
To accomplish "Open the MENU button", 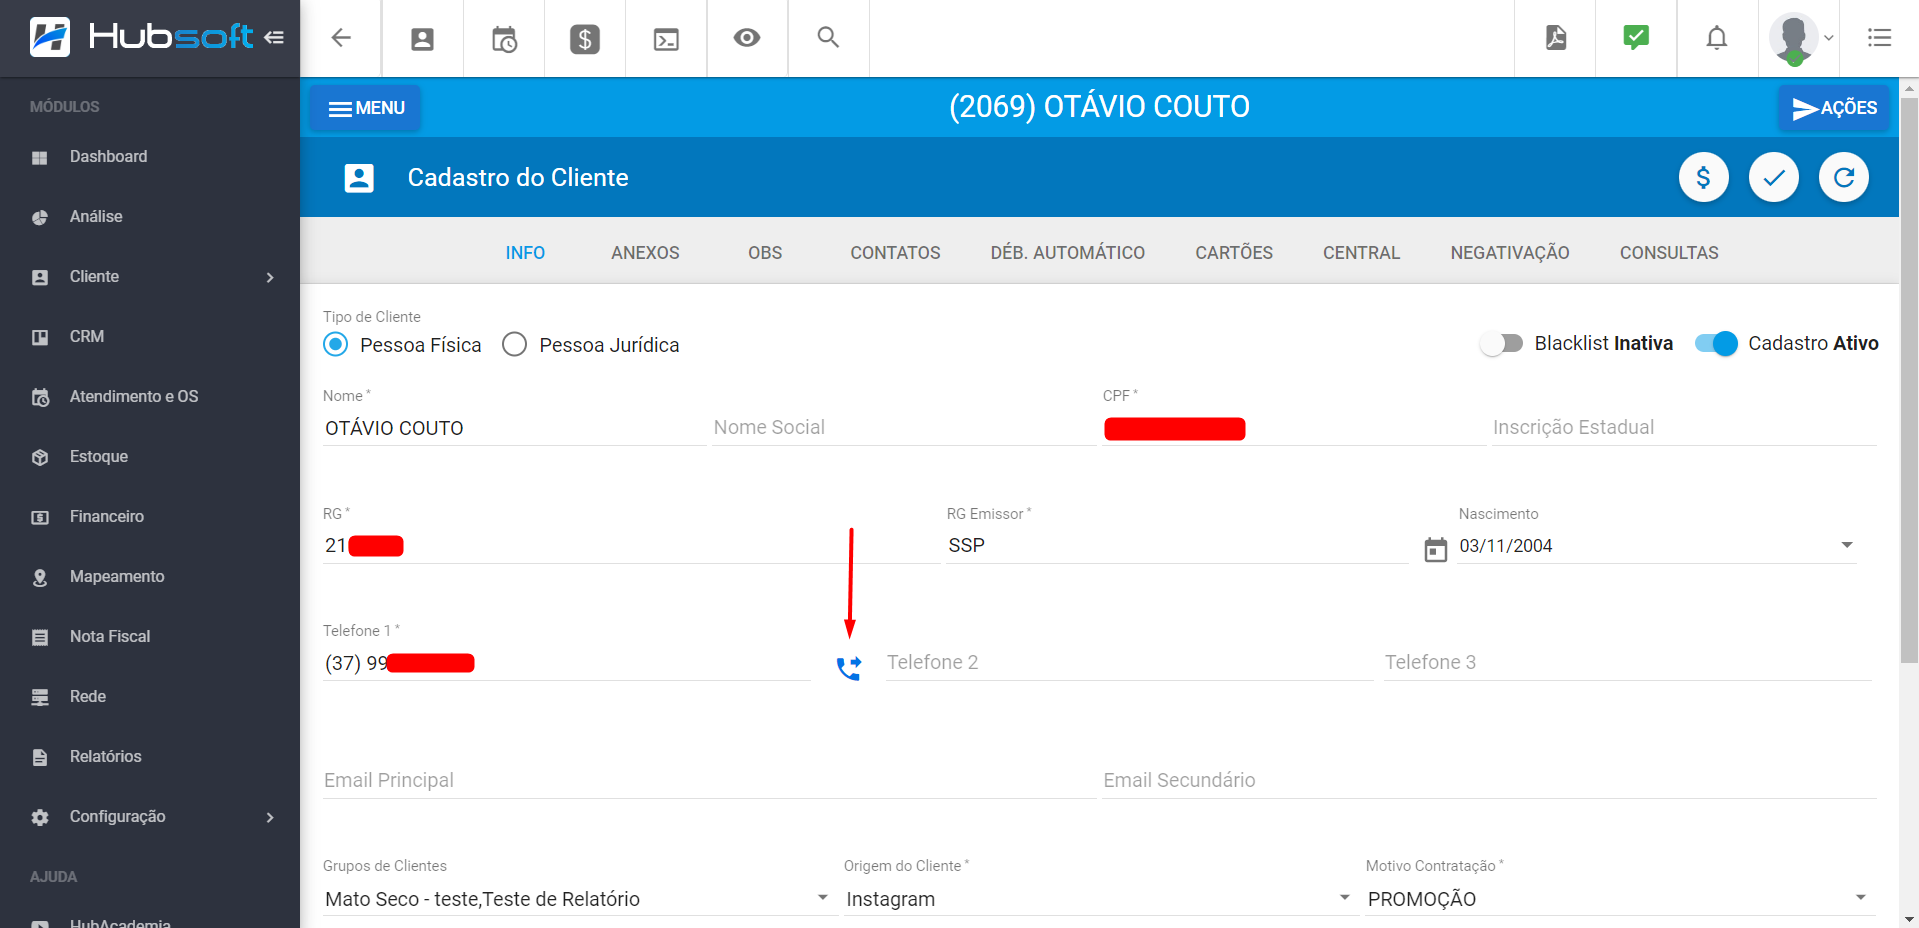I will [x=366, y=108].
